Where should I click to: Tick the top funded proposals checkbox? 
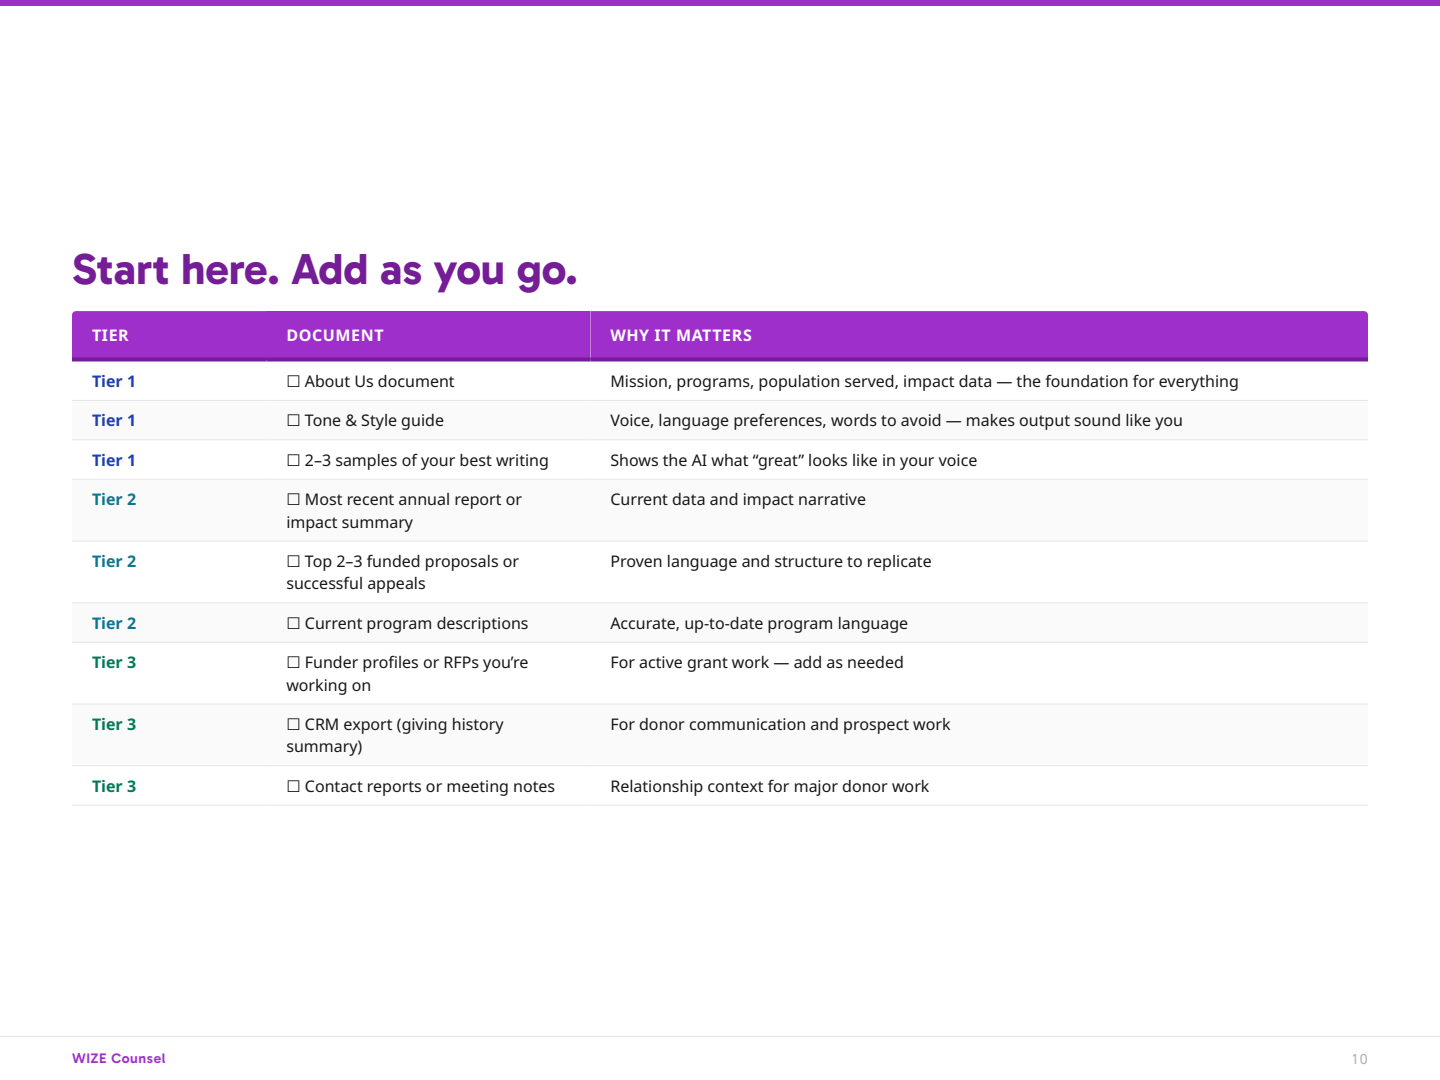(293, 561)
